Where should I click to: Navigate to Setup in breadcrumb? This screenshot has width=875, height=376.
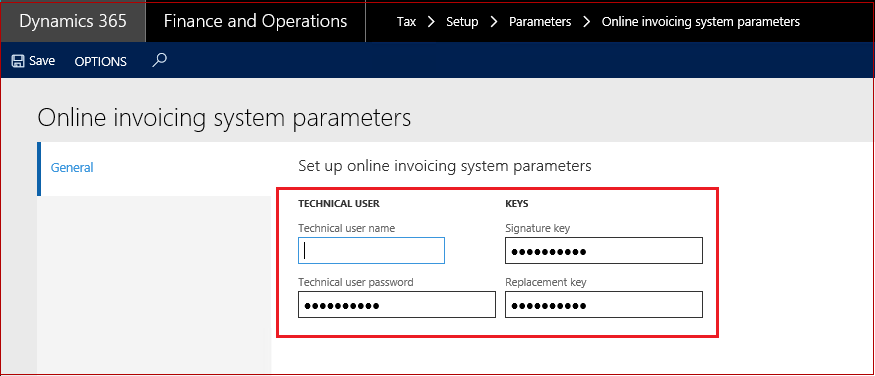tap(462, 22)
